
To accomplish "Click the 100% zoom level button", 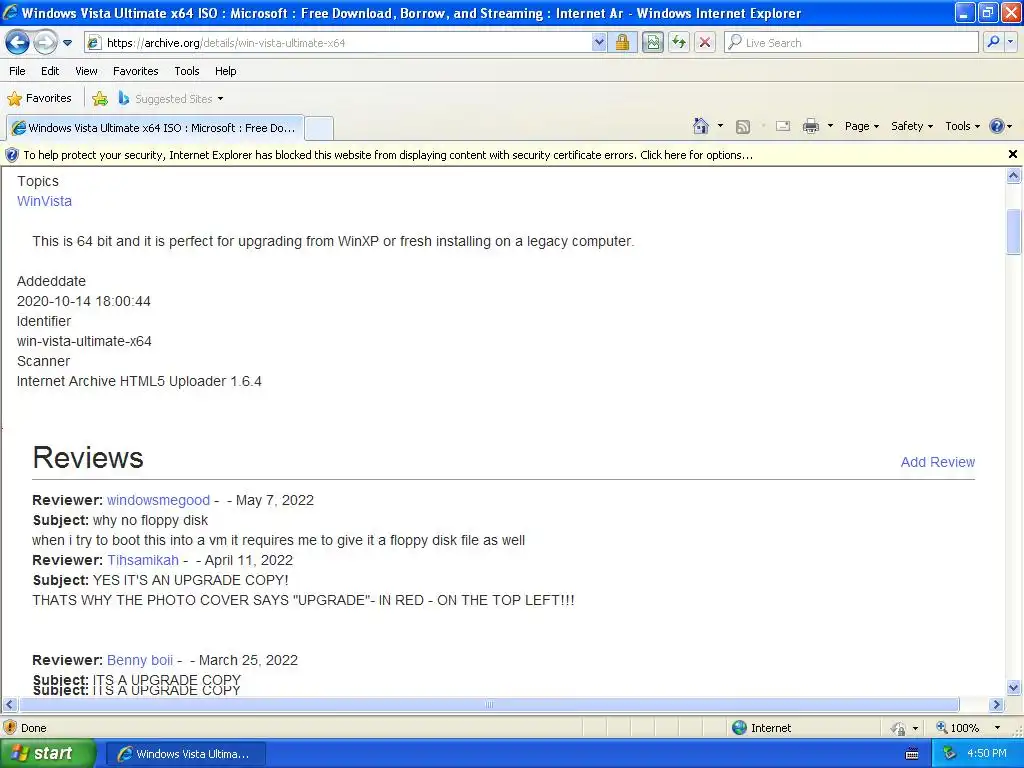I will pyautogui.click(x=958, y=728).
